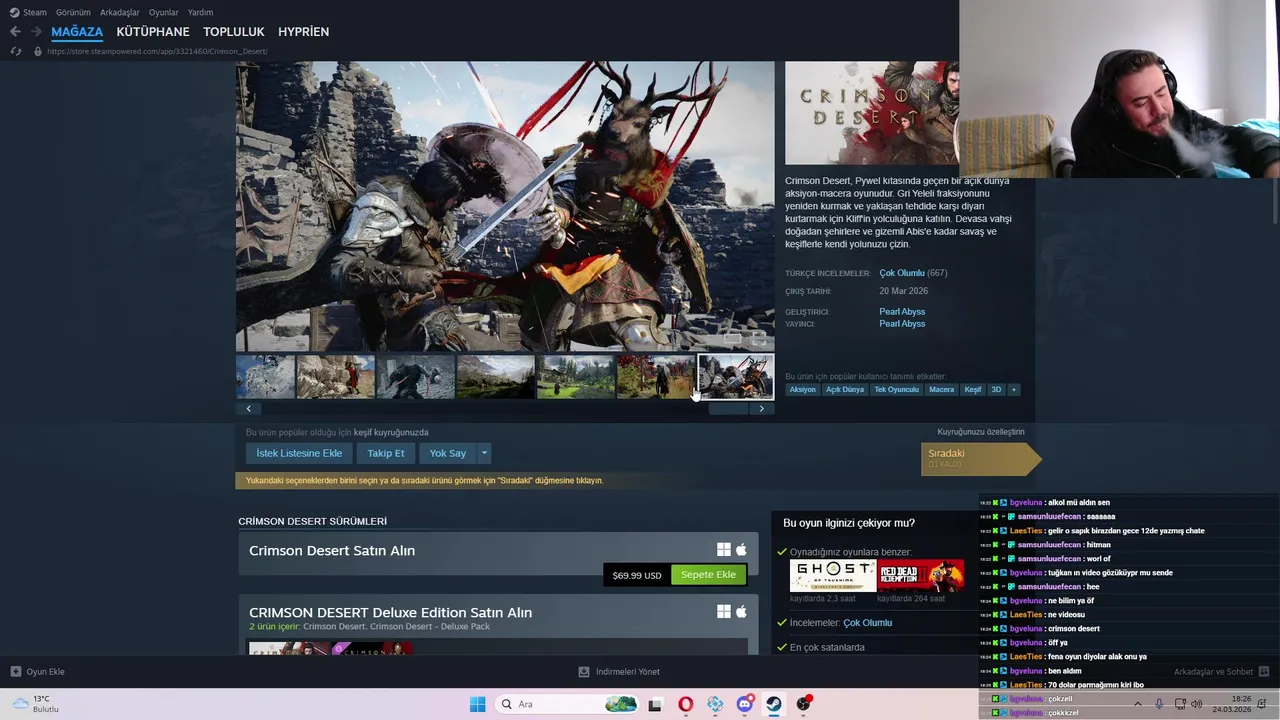Click the store URL address field

(157, 51)
